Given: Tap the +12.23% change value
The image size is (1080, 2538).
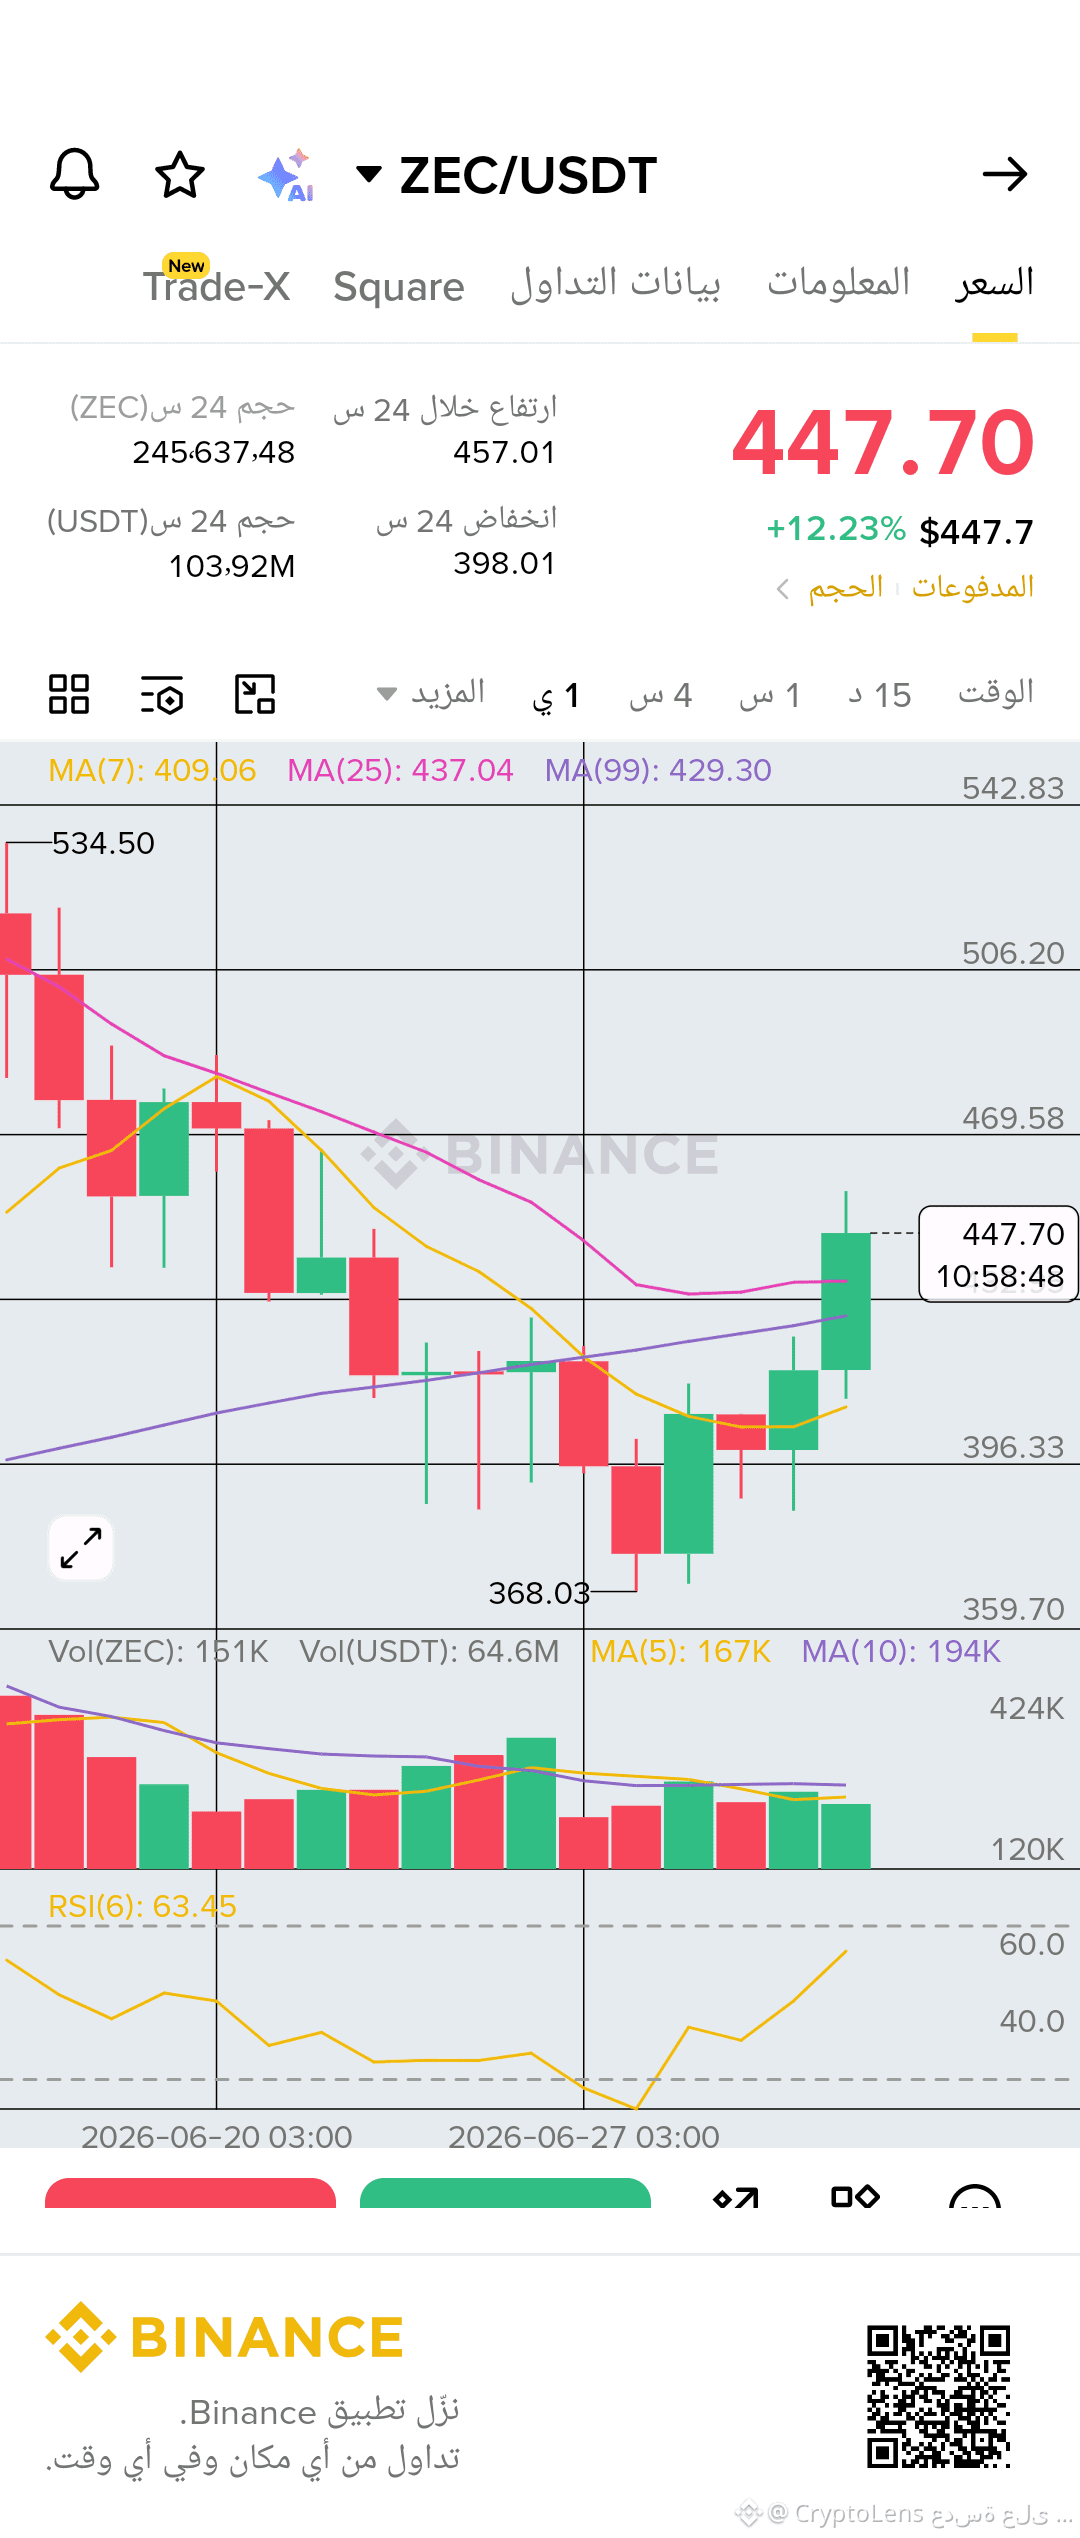Looking at the screenshot, I should (x=836, y=529).
